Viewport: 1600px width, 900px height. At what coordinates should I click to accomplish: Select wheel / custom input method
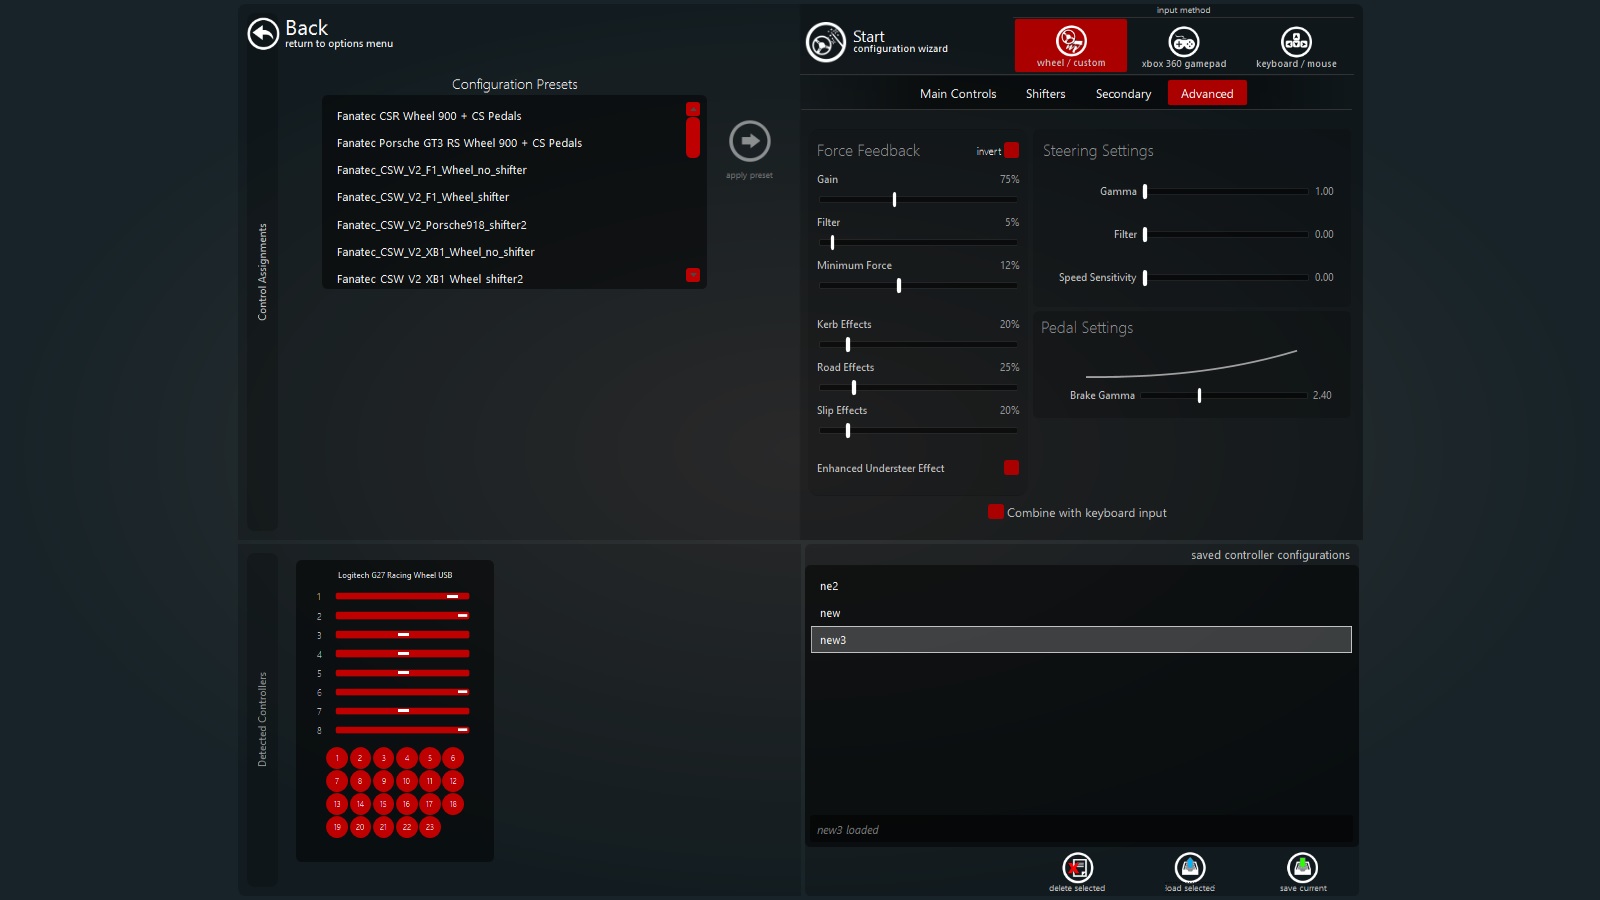tap(1070, 46)
